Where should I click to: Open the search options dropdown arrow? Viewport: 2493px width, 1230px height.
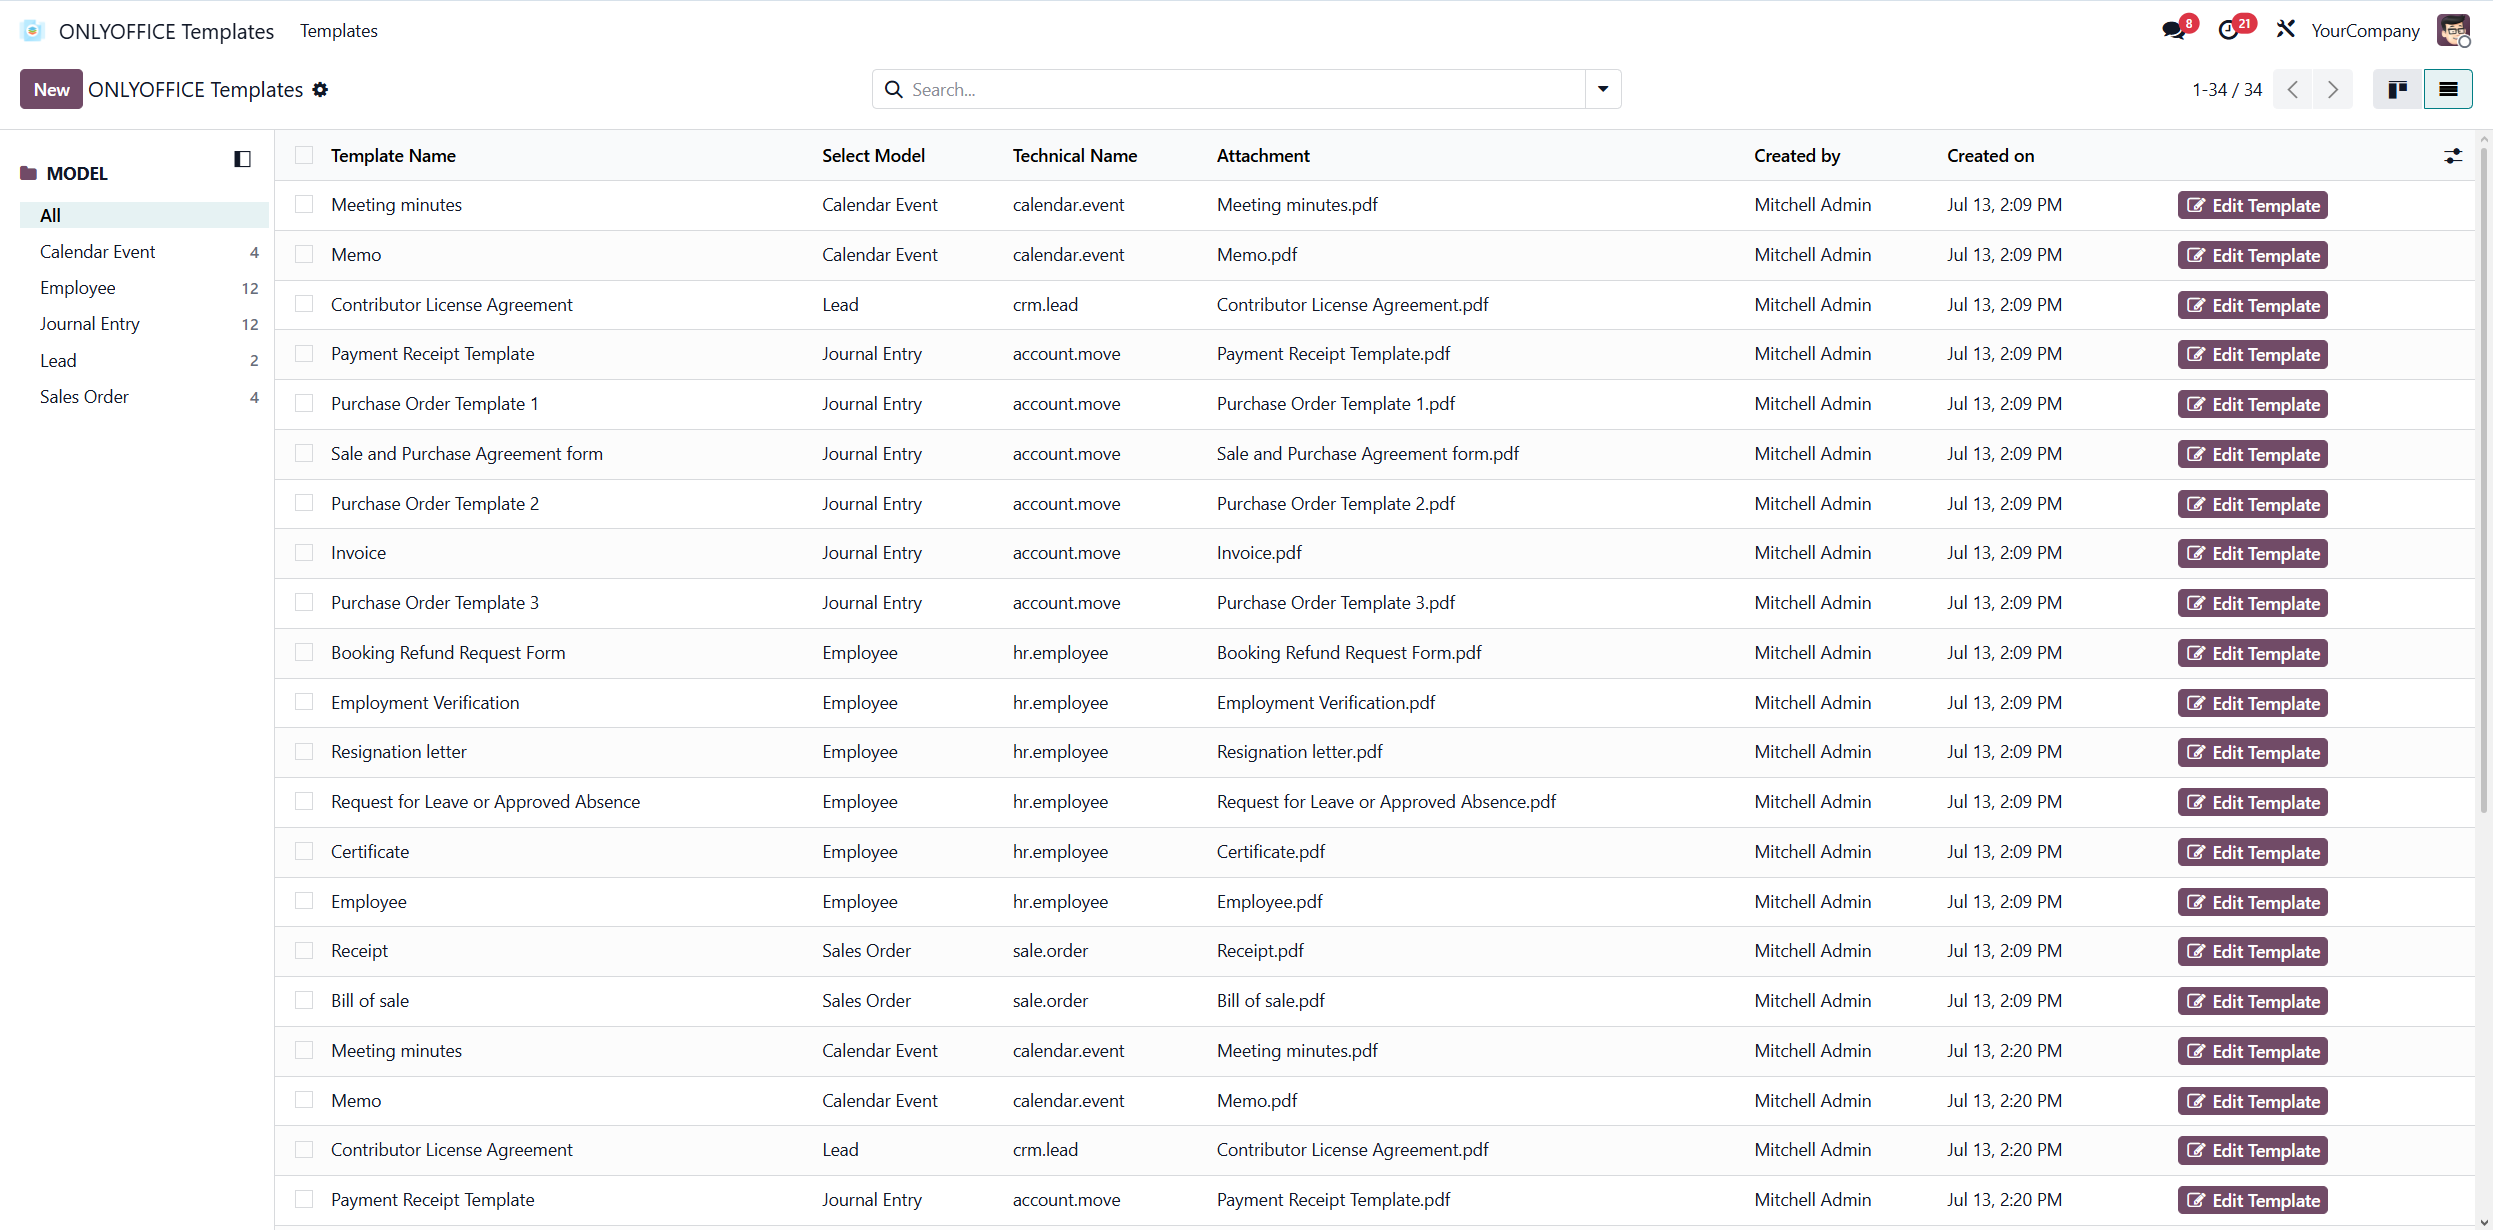pyautogui.click(x=1603, y=89)
